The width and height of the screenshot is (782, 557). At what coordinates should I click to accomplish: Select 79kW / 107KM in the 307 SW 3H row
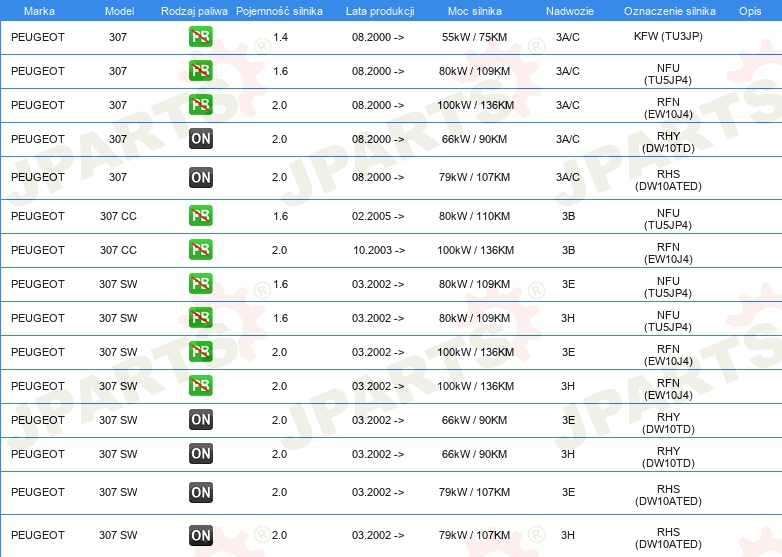coord(474,535)
